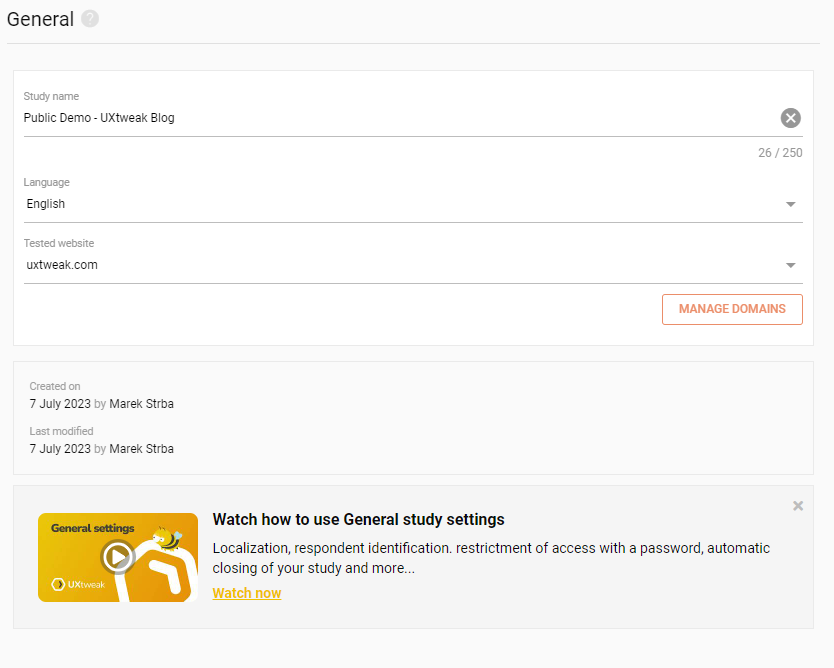This screenshot has width=834, height=668.
Task: Select the English language field
Action: (413, 204)
